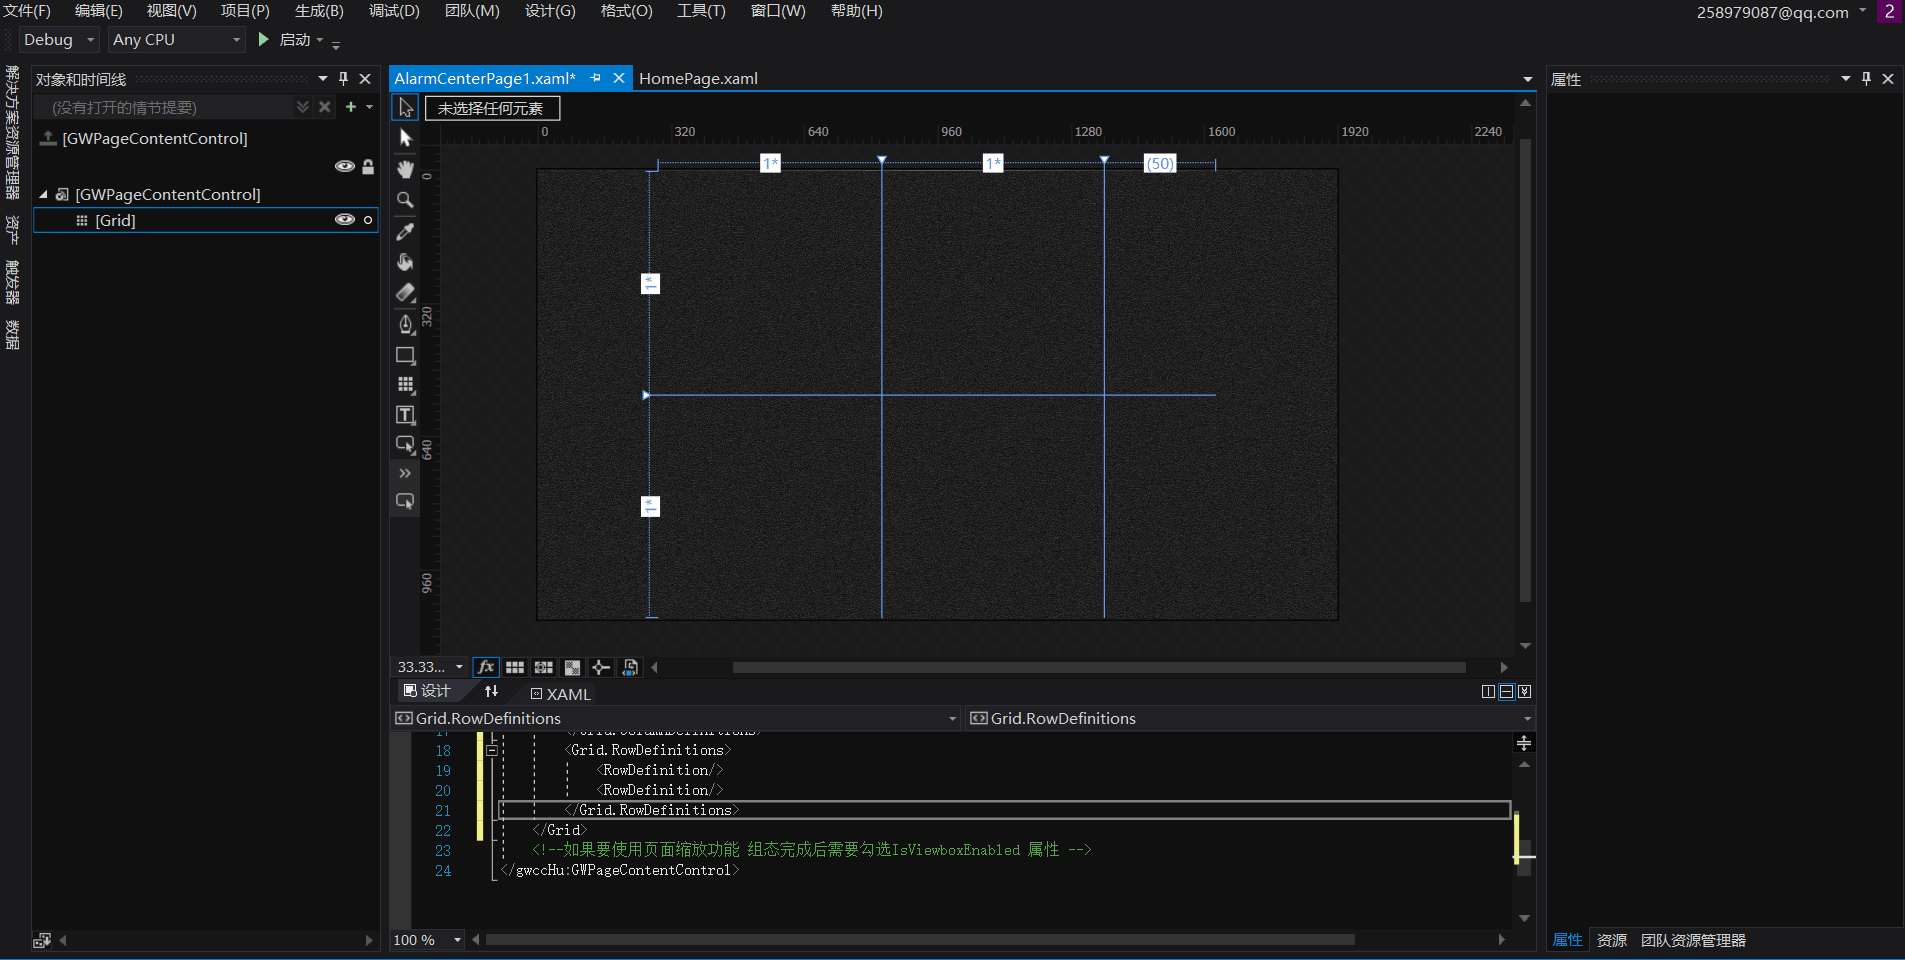Image resolution: width=1905 pixels, height=960 pixels.
Task: Select the Zoom magnifier tool
Action: click(405, 200)
